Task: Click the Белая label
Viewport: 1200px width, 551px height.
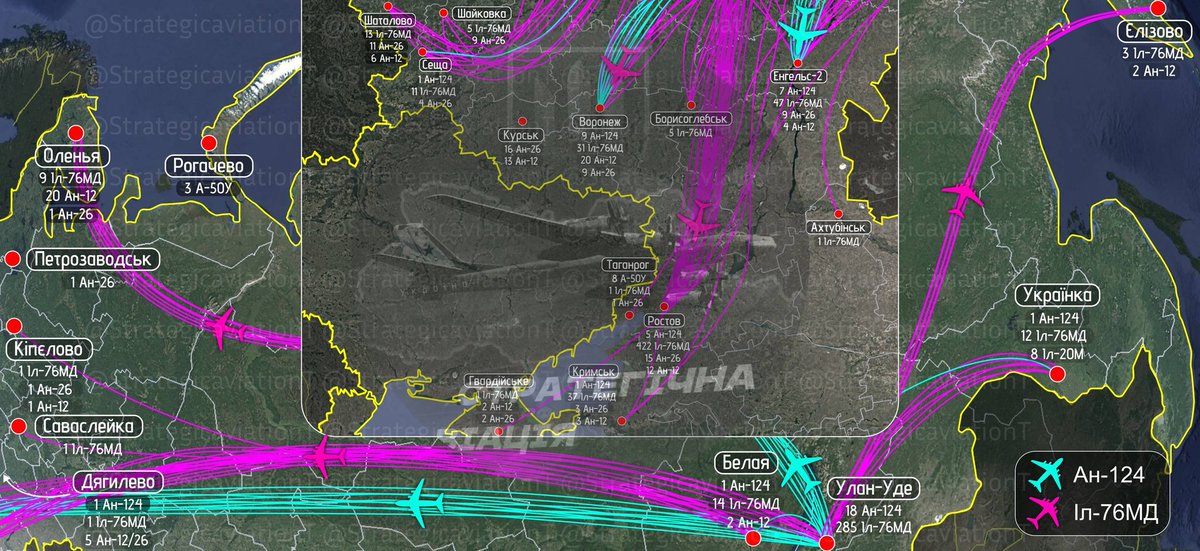Action: click(744, 463)
